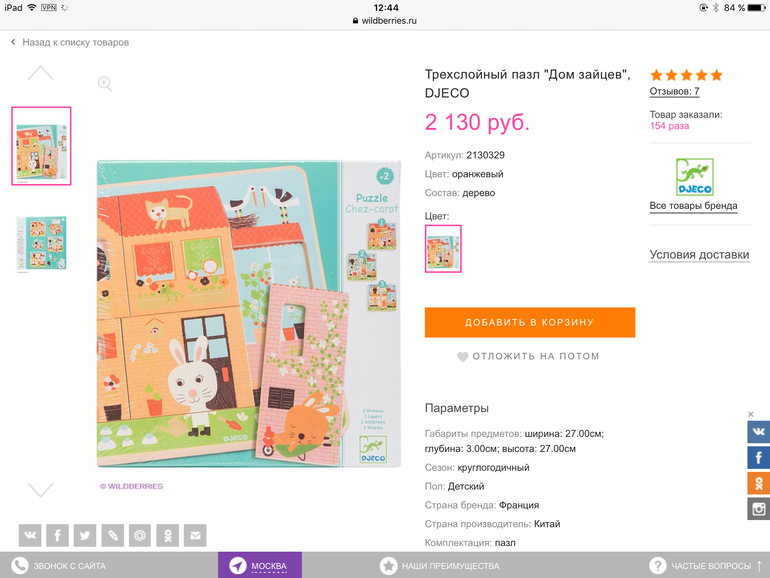Image resolution: width=770 pixels, height=578 pixels.
Task: Show previous thumbnails with up chevron
Action: pos(41,73)
